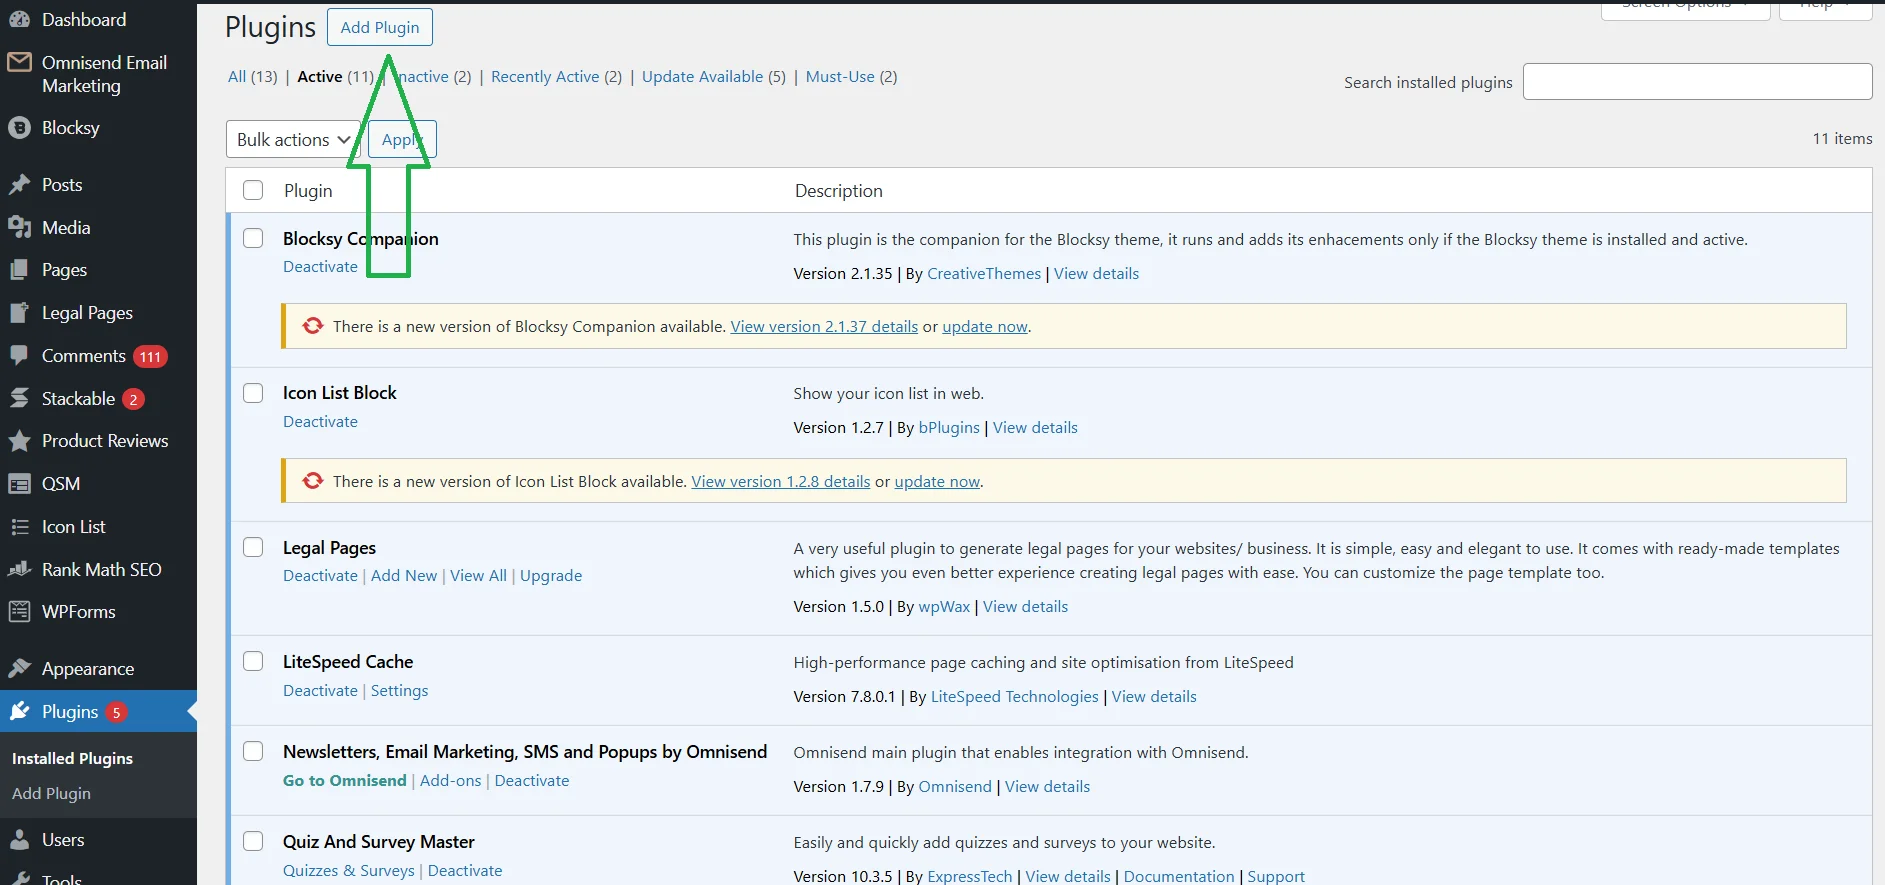This screenshot has height=885, width=1885.
Task: Expand the Bulk actions dropdown
Action: pos(293,140)
